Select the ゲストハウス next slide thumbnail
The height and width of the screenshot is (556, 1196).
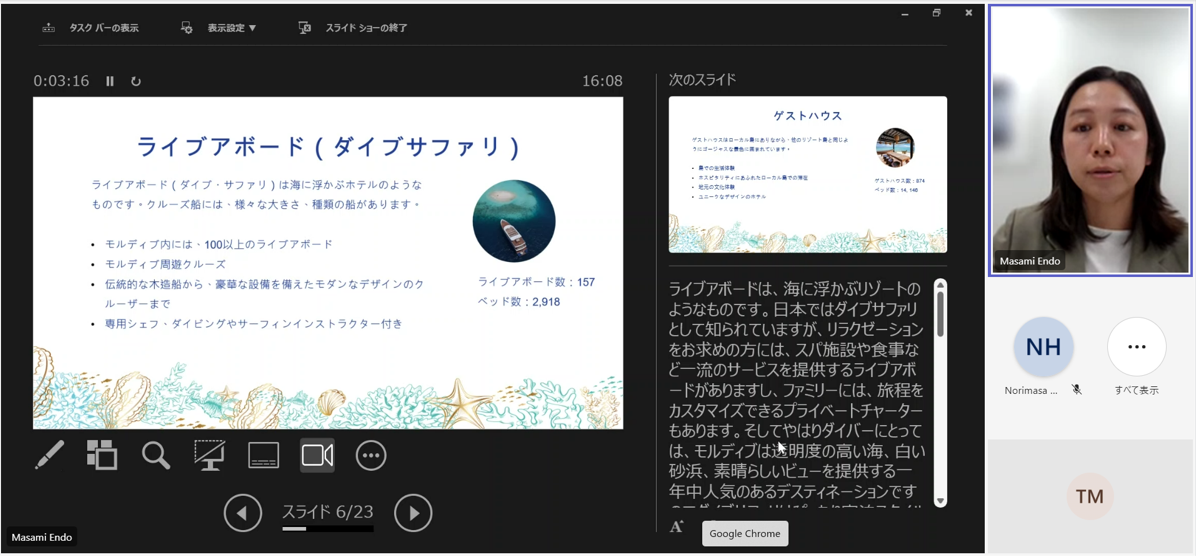807,175
